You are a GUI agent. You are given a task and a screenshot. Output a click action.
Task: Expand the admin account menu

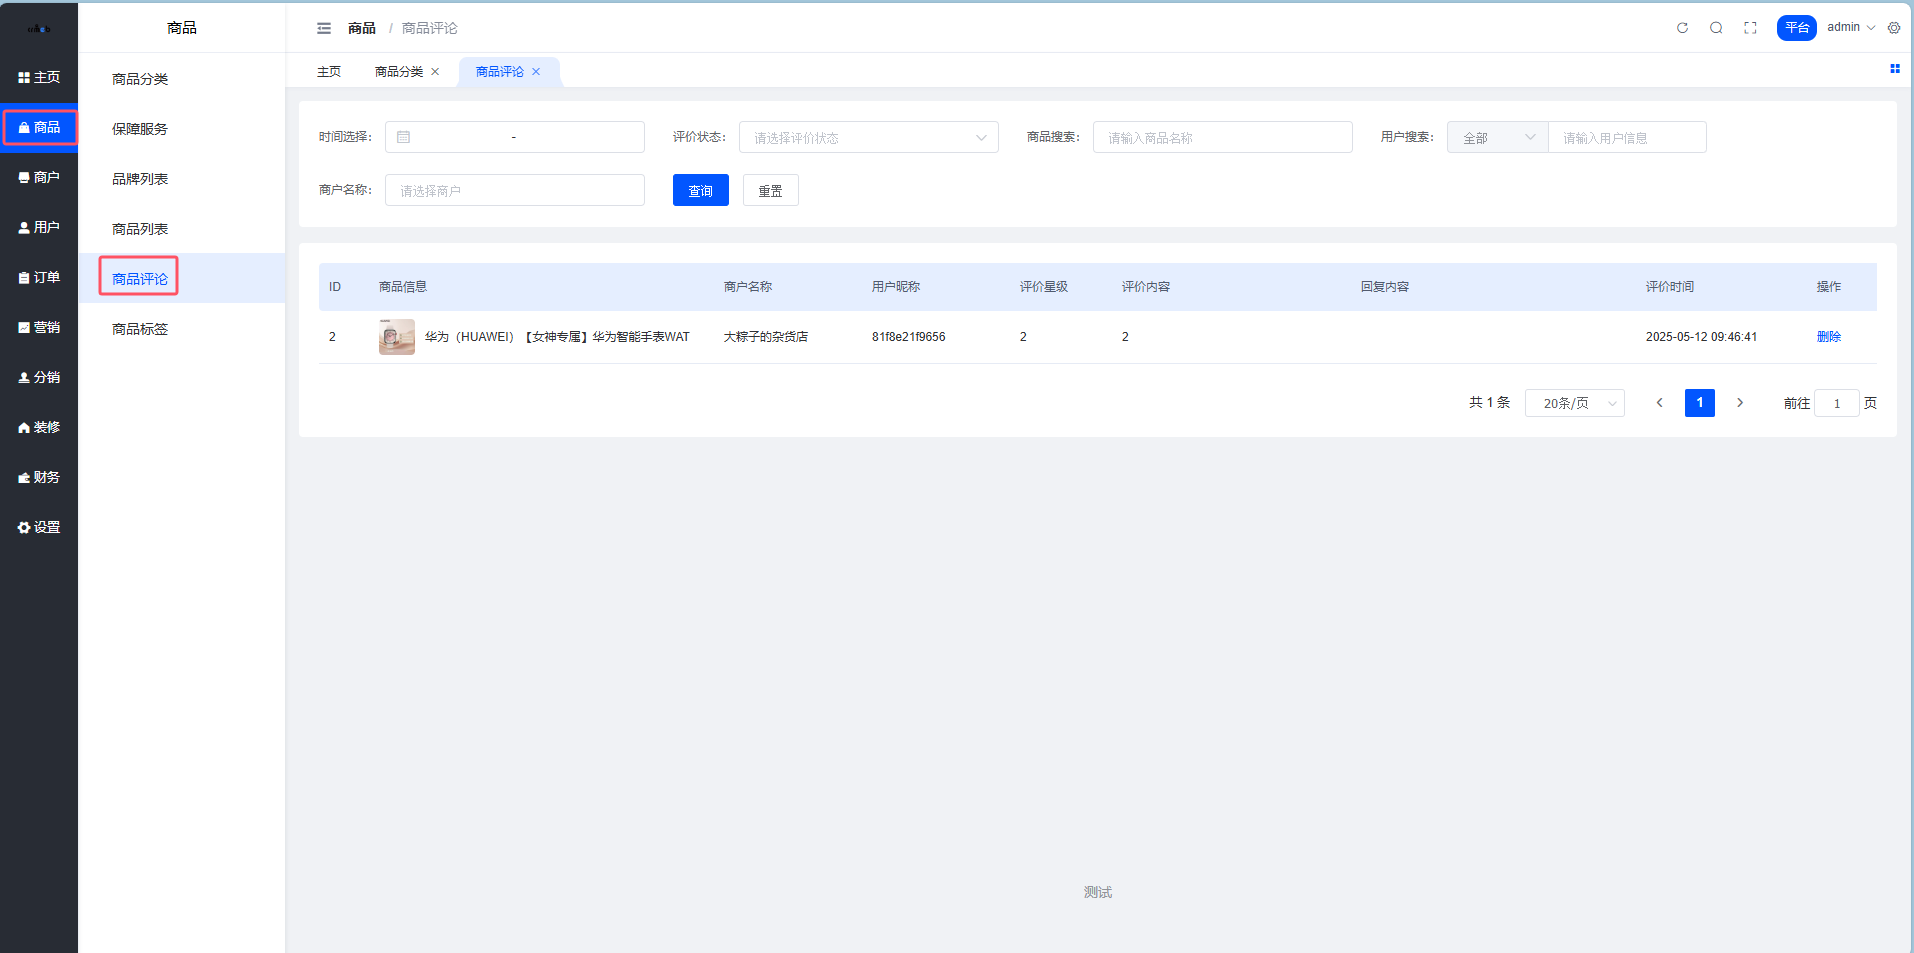[1850, 28]
